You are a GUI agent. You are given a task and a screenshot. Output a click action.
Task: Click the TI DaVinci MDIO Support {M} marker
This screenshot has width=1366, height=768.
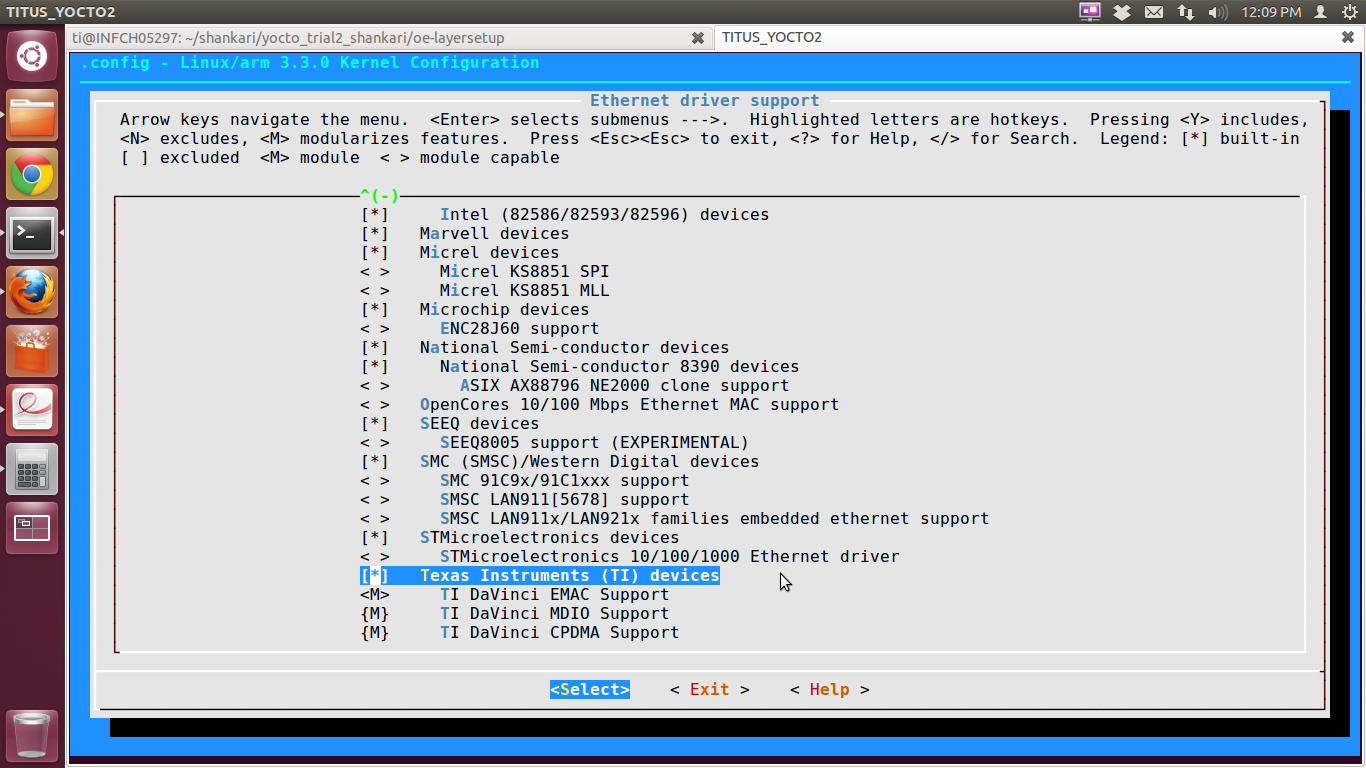tap(375, 613)
